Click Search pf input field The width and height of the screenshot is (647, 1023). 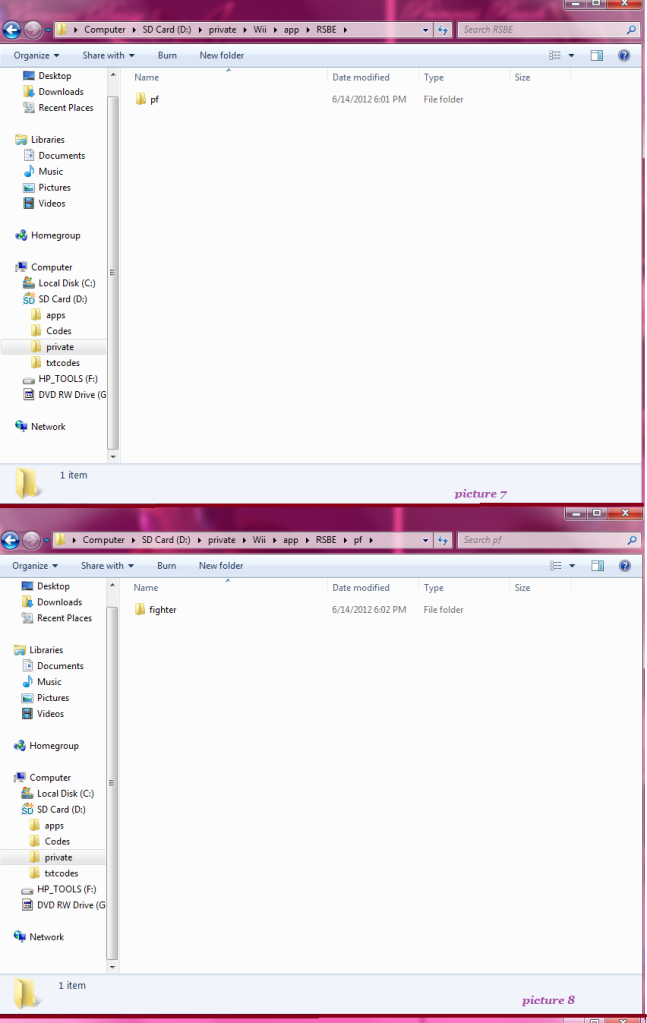pyautogui.click(x=541, y=540)
